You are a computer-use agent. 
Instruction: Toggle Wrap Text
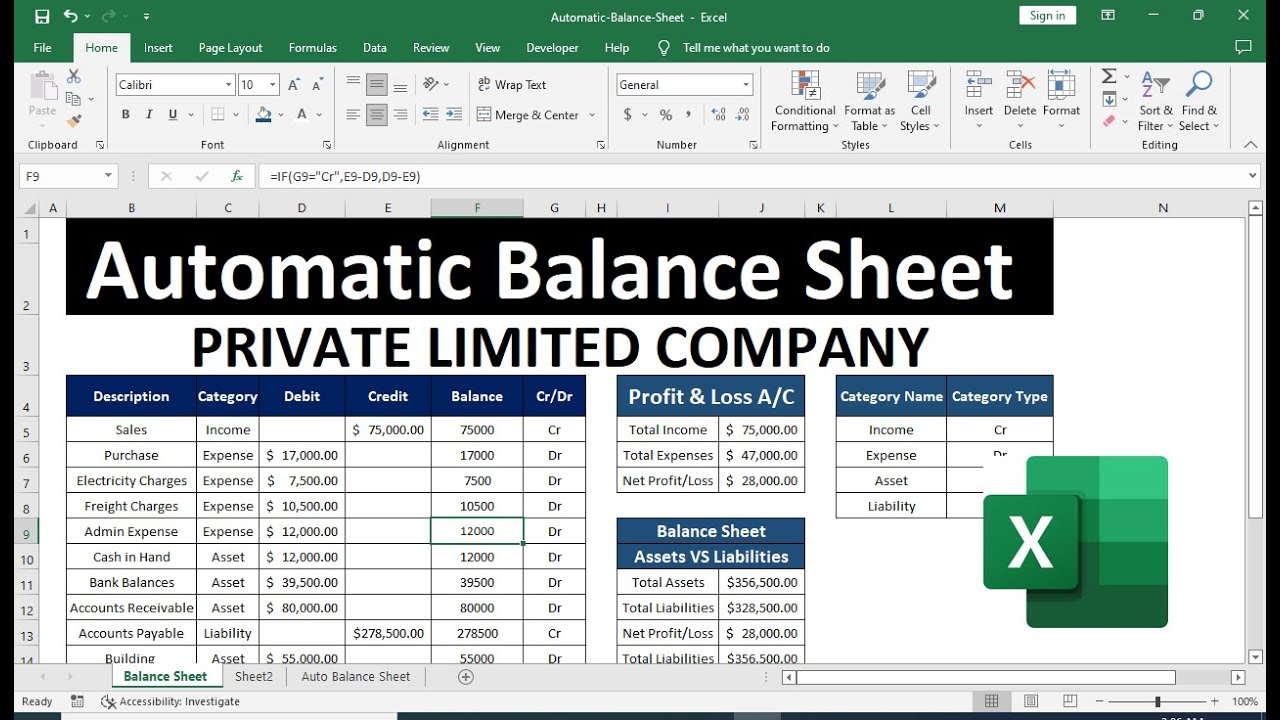tap(512, 85)
